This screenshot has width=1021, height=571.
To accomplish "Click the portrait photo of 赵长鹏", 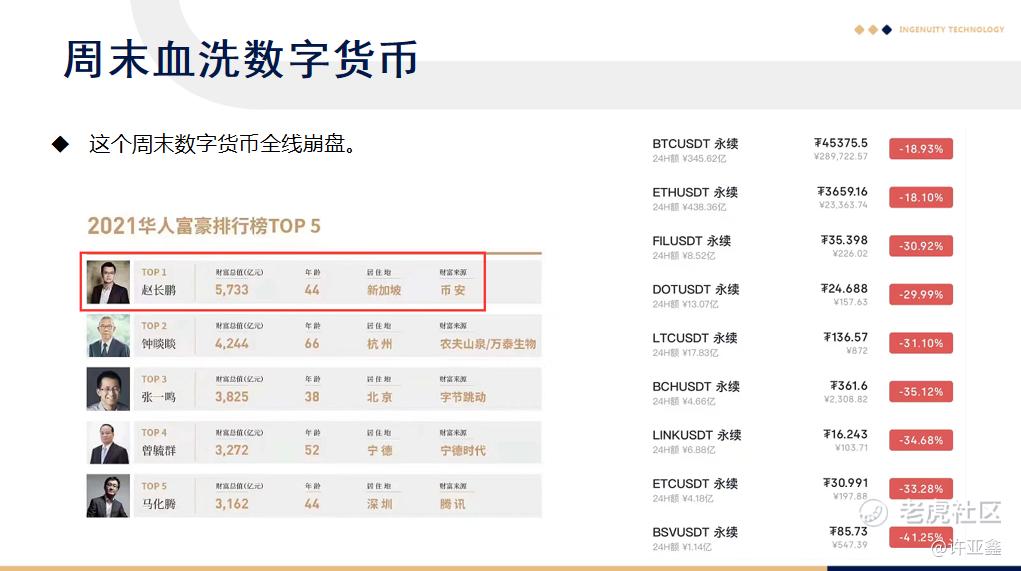I will click(x=108, y=282).
